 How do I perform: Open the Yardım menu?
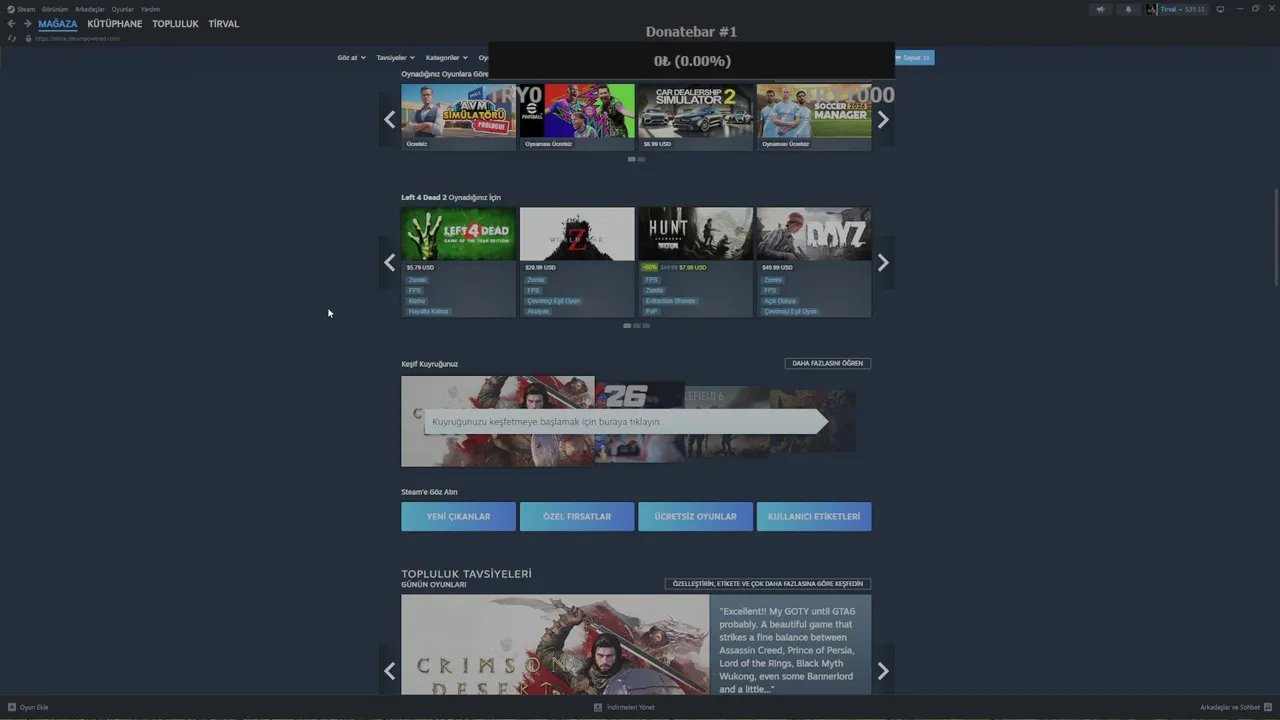150,9
